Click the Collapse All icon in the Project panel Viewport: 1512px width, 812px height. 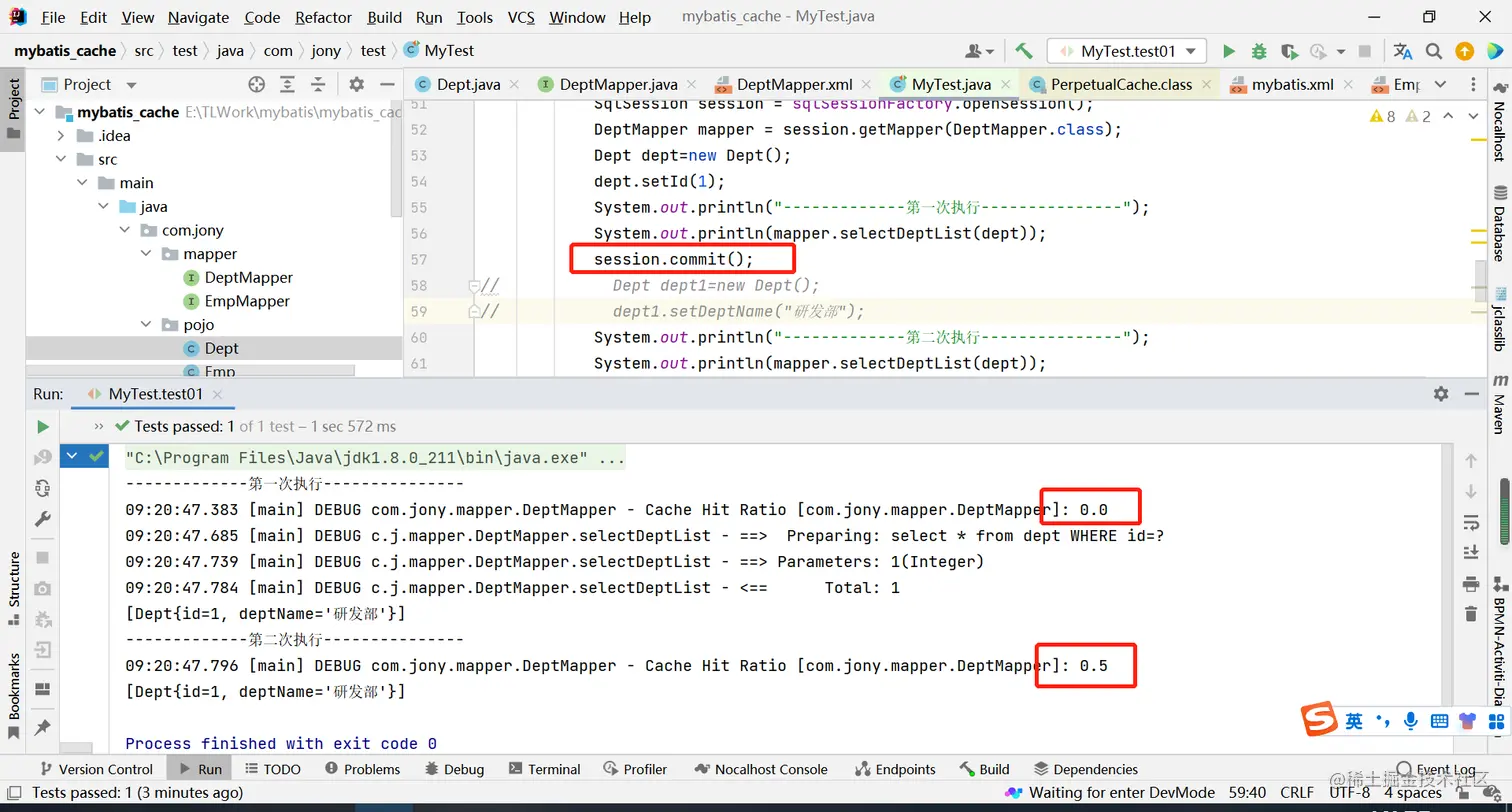pos(316,84)
